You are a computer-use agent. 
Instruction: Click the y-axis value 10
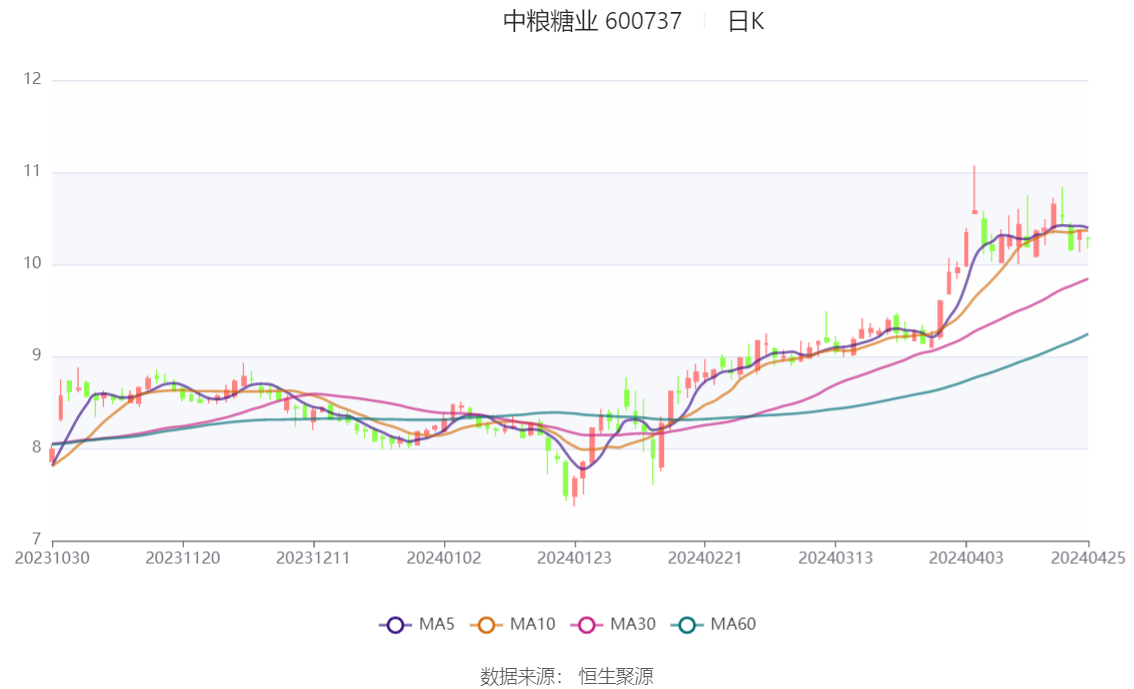coord(33,263)
